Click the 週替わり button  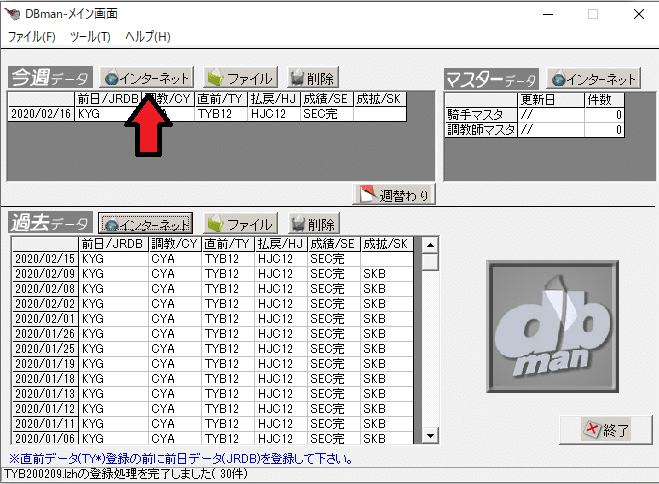click(394, 195)
